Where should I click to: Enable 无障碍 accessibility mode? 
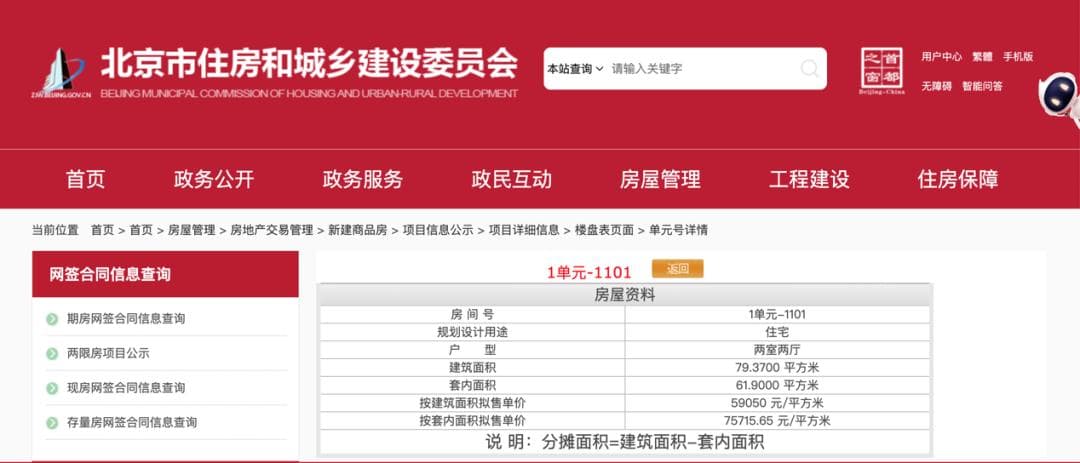pos(936,86)
